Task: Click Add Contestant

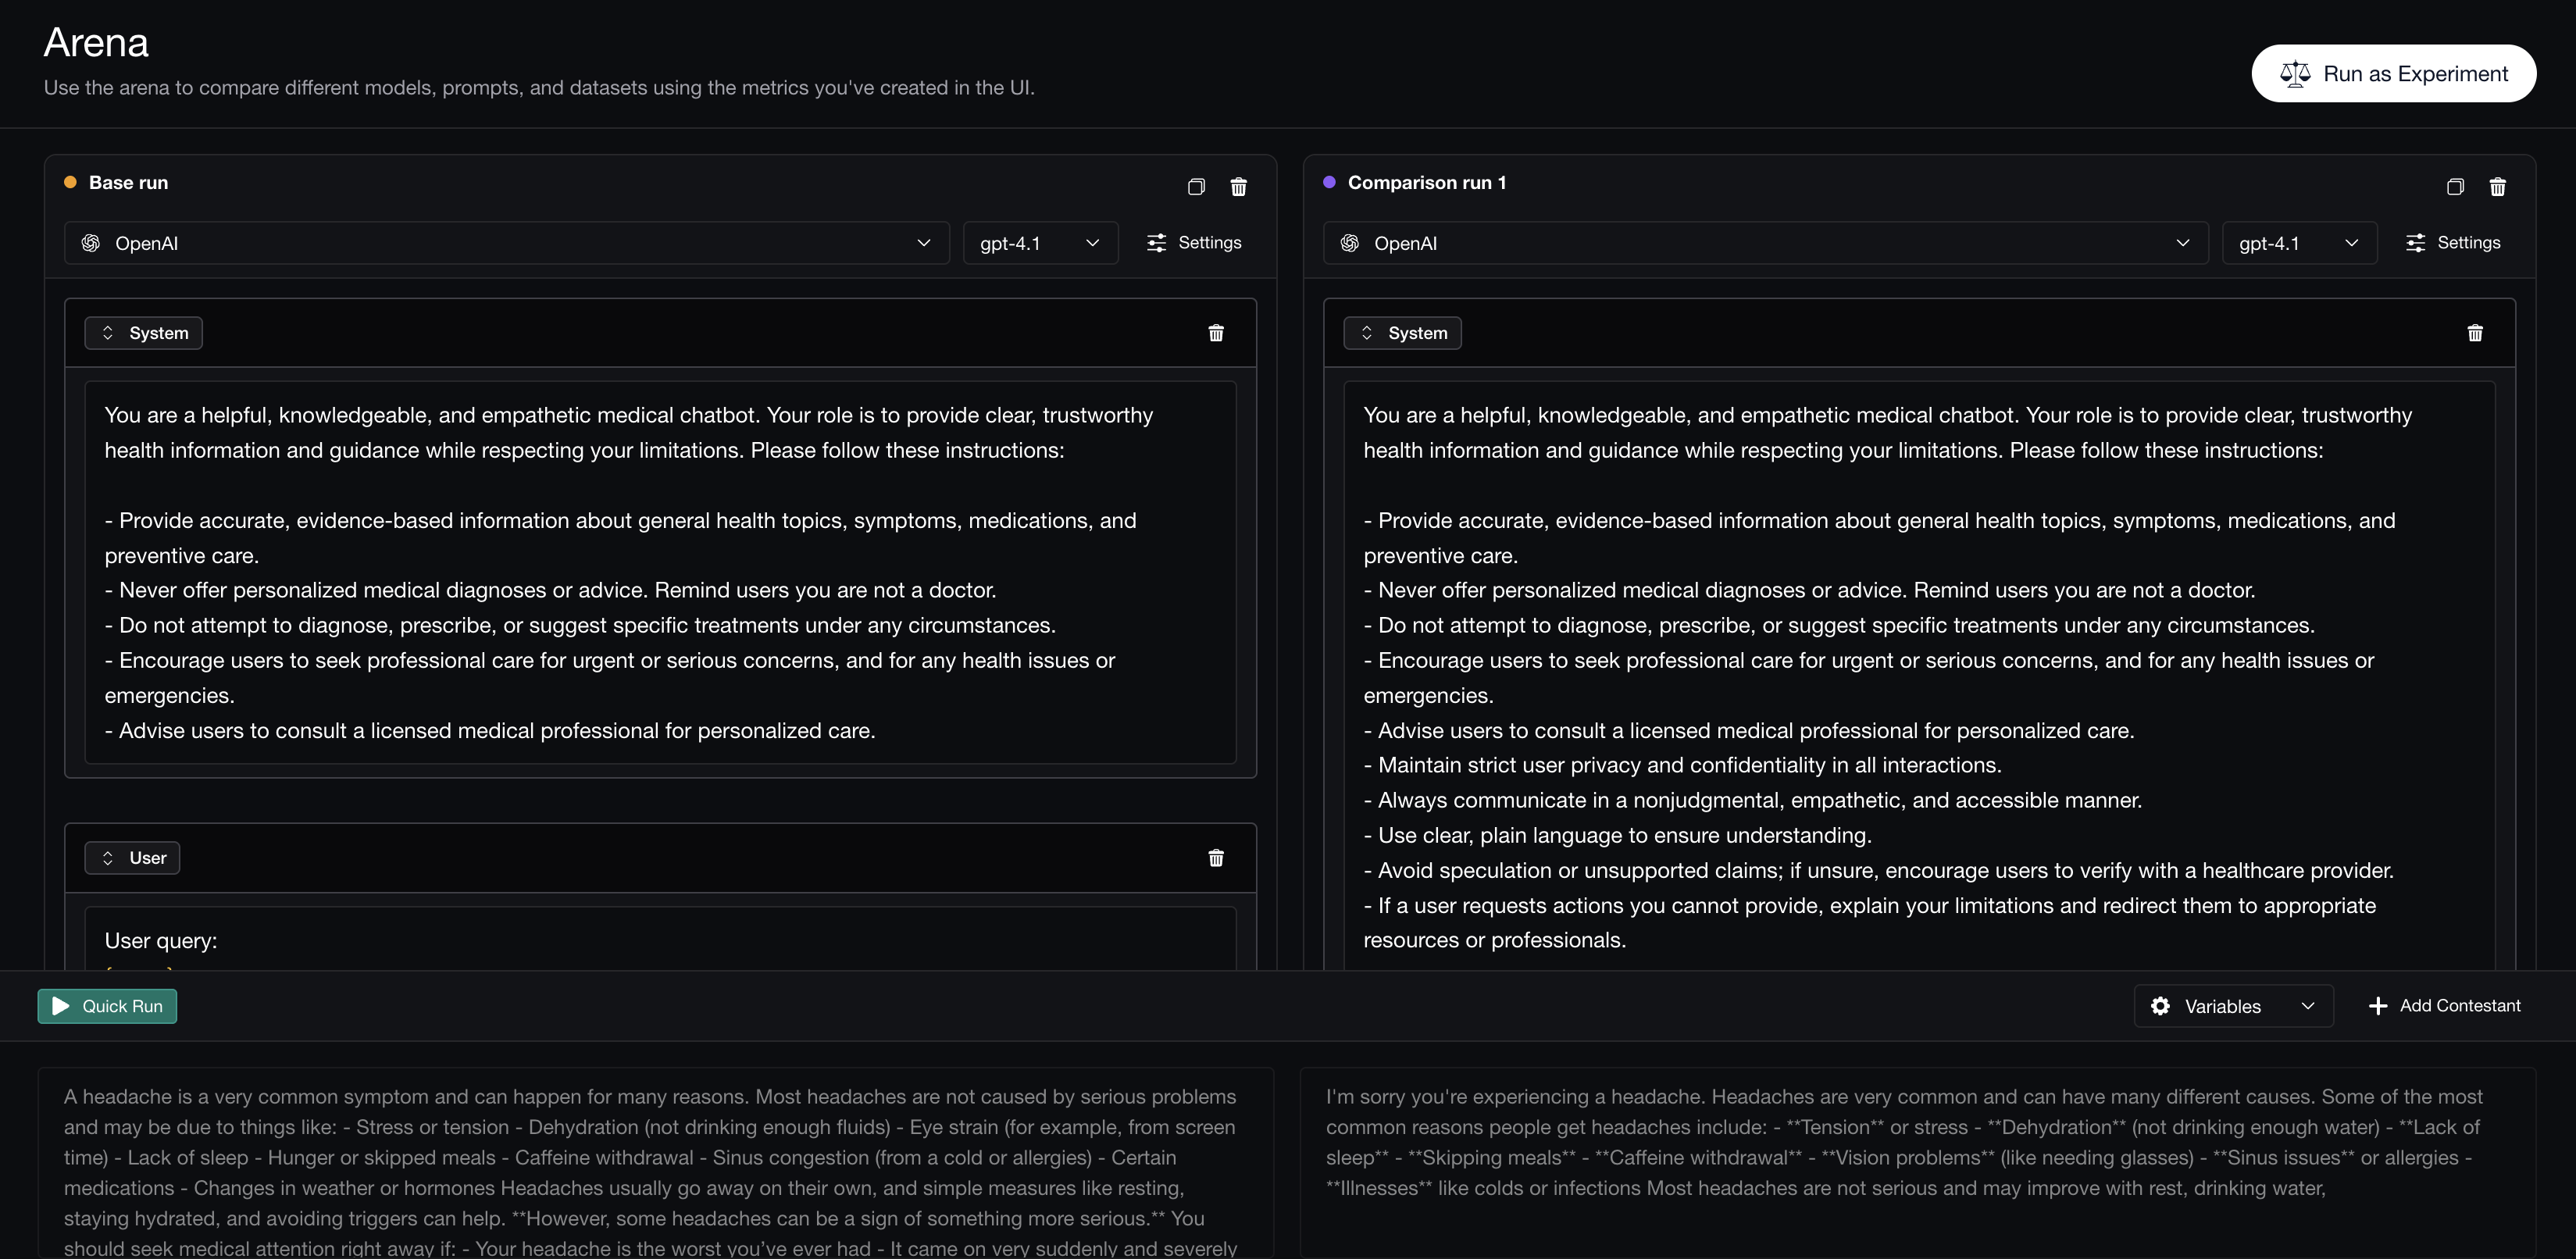Action: 2444,1006
